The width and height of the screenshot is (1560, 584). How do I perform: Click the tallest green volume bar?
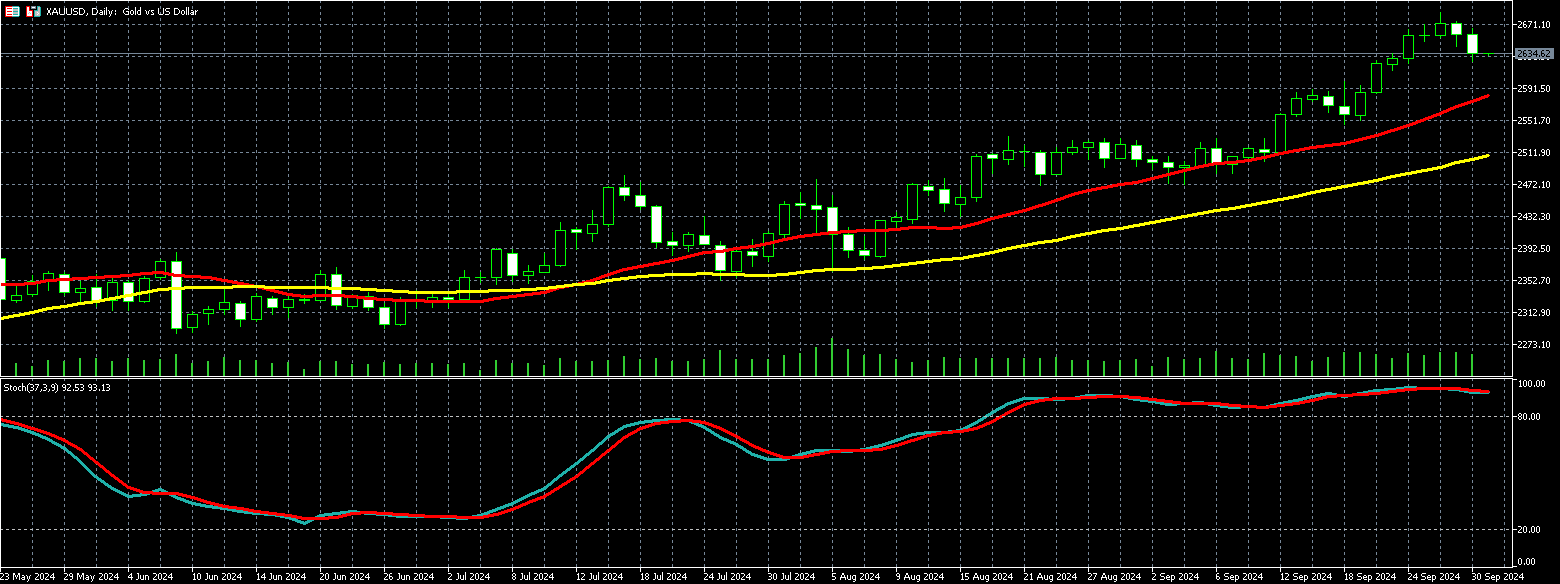(x=832, y=357)
